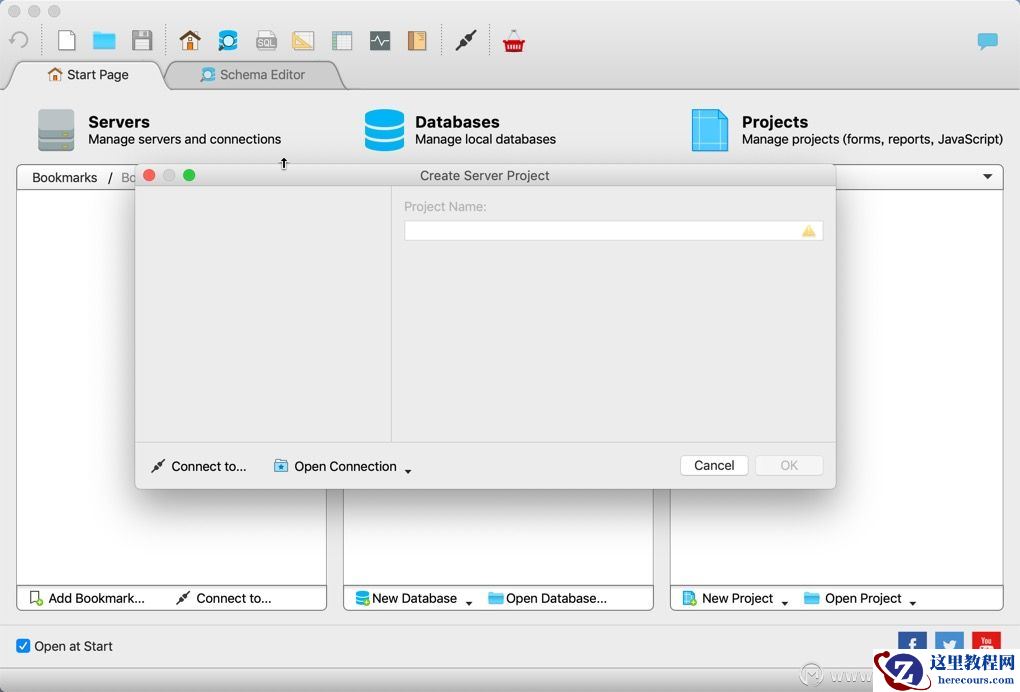Open the schema editor database-magnifier icon
The image size is (1020, 692).
(x=228, y=40)
